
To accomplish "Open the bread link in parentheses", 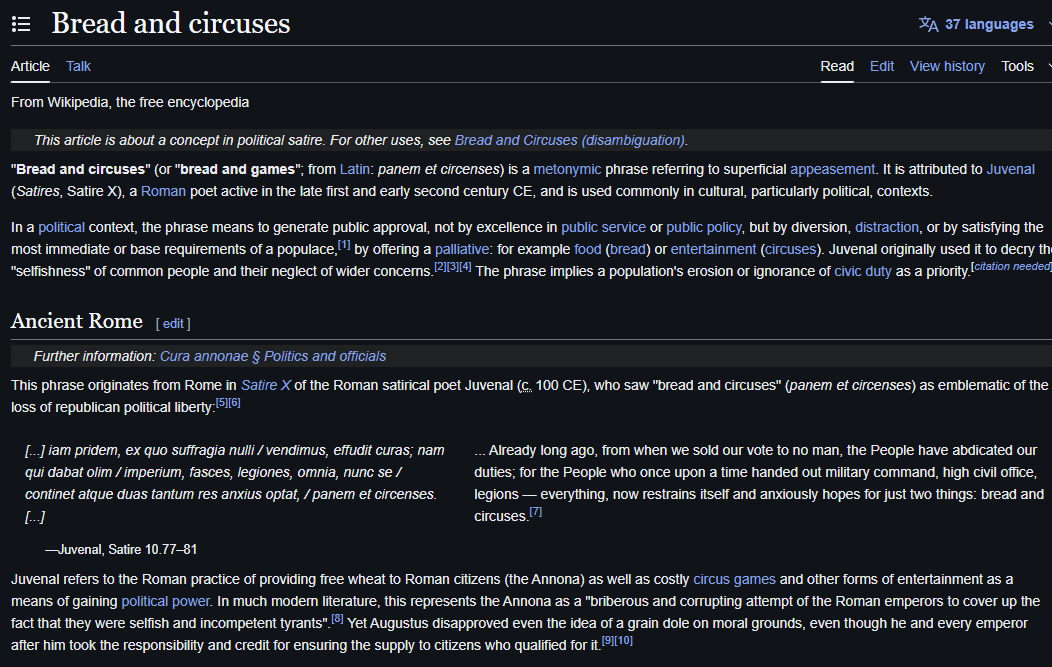I will 627,250.
